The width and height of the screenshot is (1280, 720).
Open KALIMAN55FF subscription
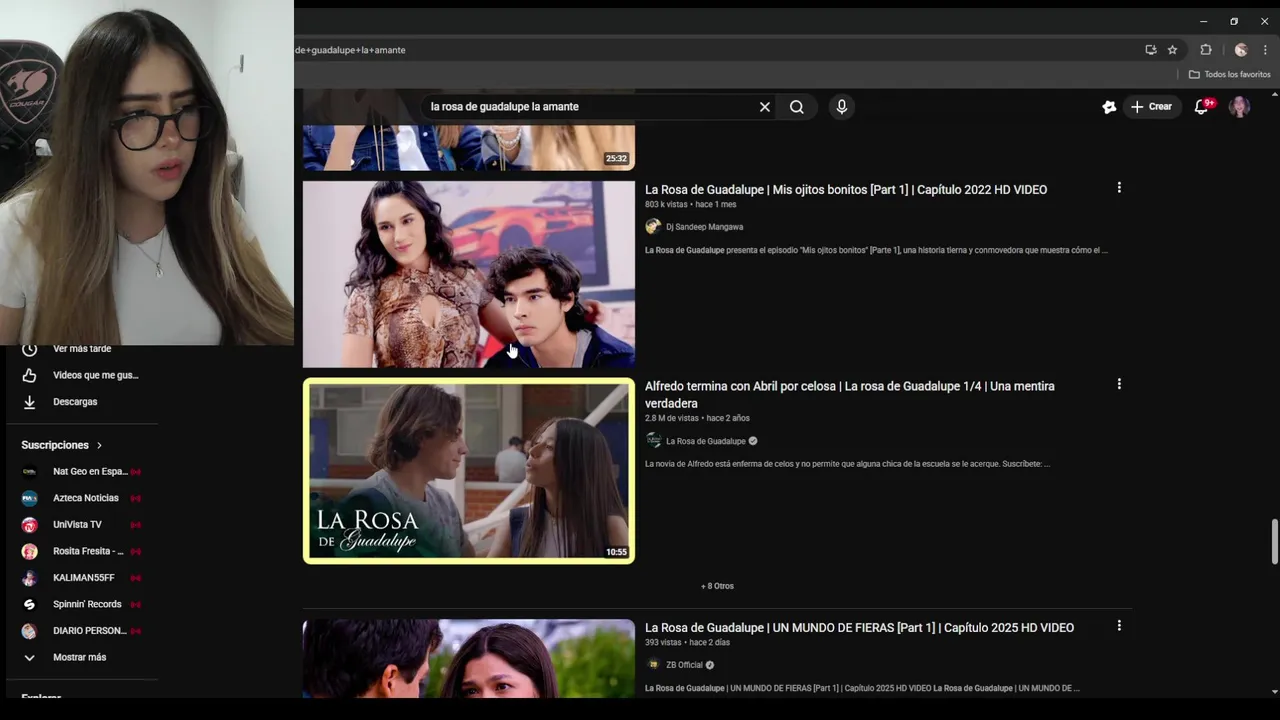80,578
